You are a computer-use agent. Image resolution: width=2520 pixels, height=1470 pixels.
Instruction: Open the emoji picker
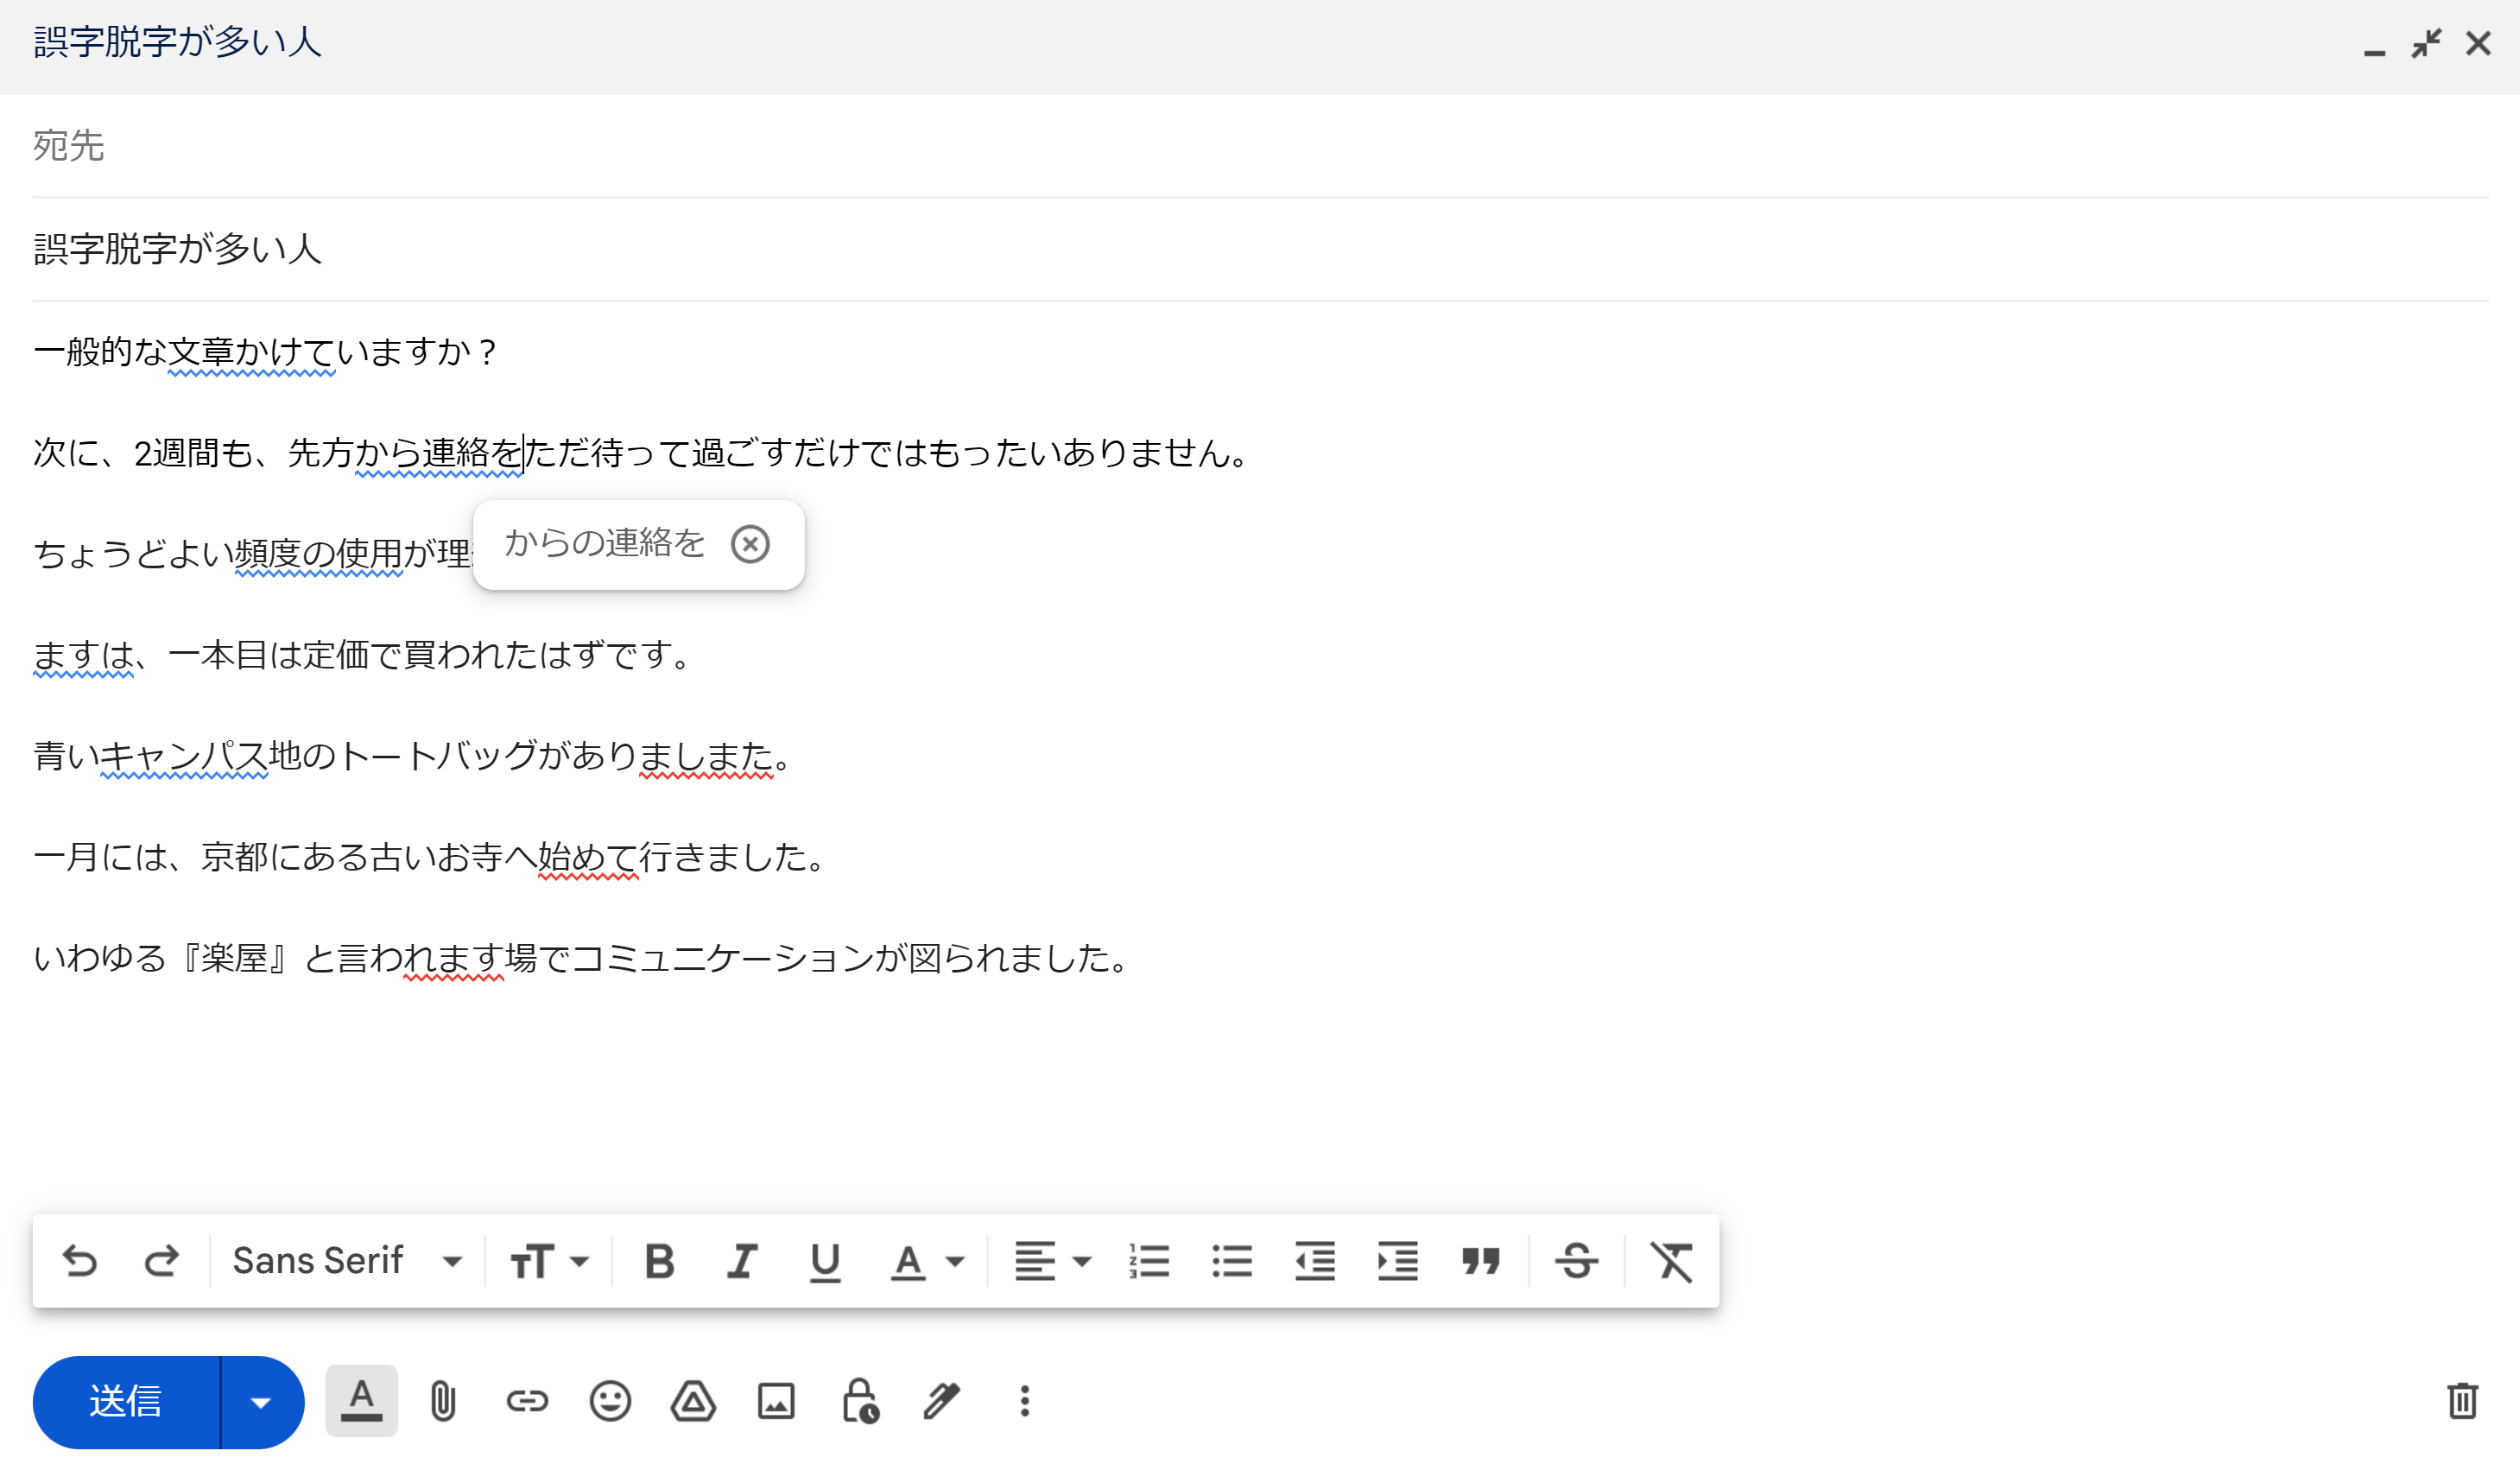[611, 1401]
